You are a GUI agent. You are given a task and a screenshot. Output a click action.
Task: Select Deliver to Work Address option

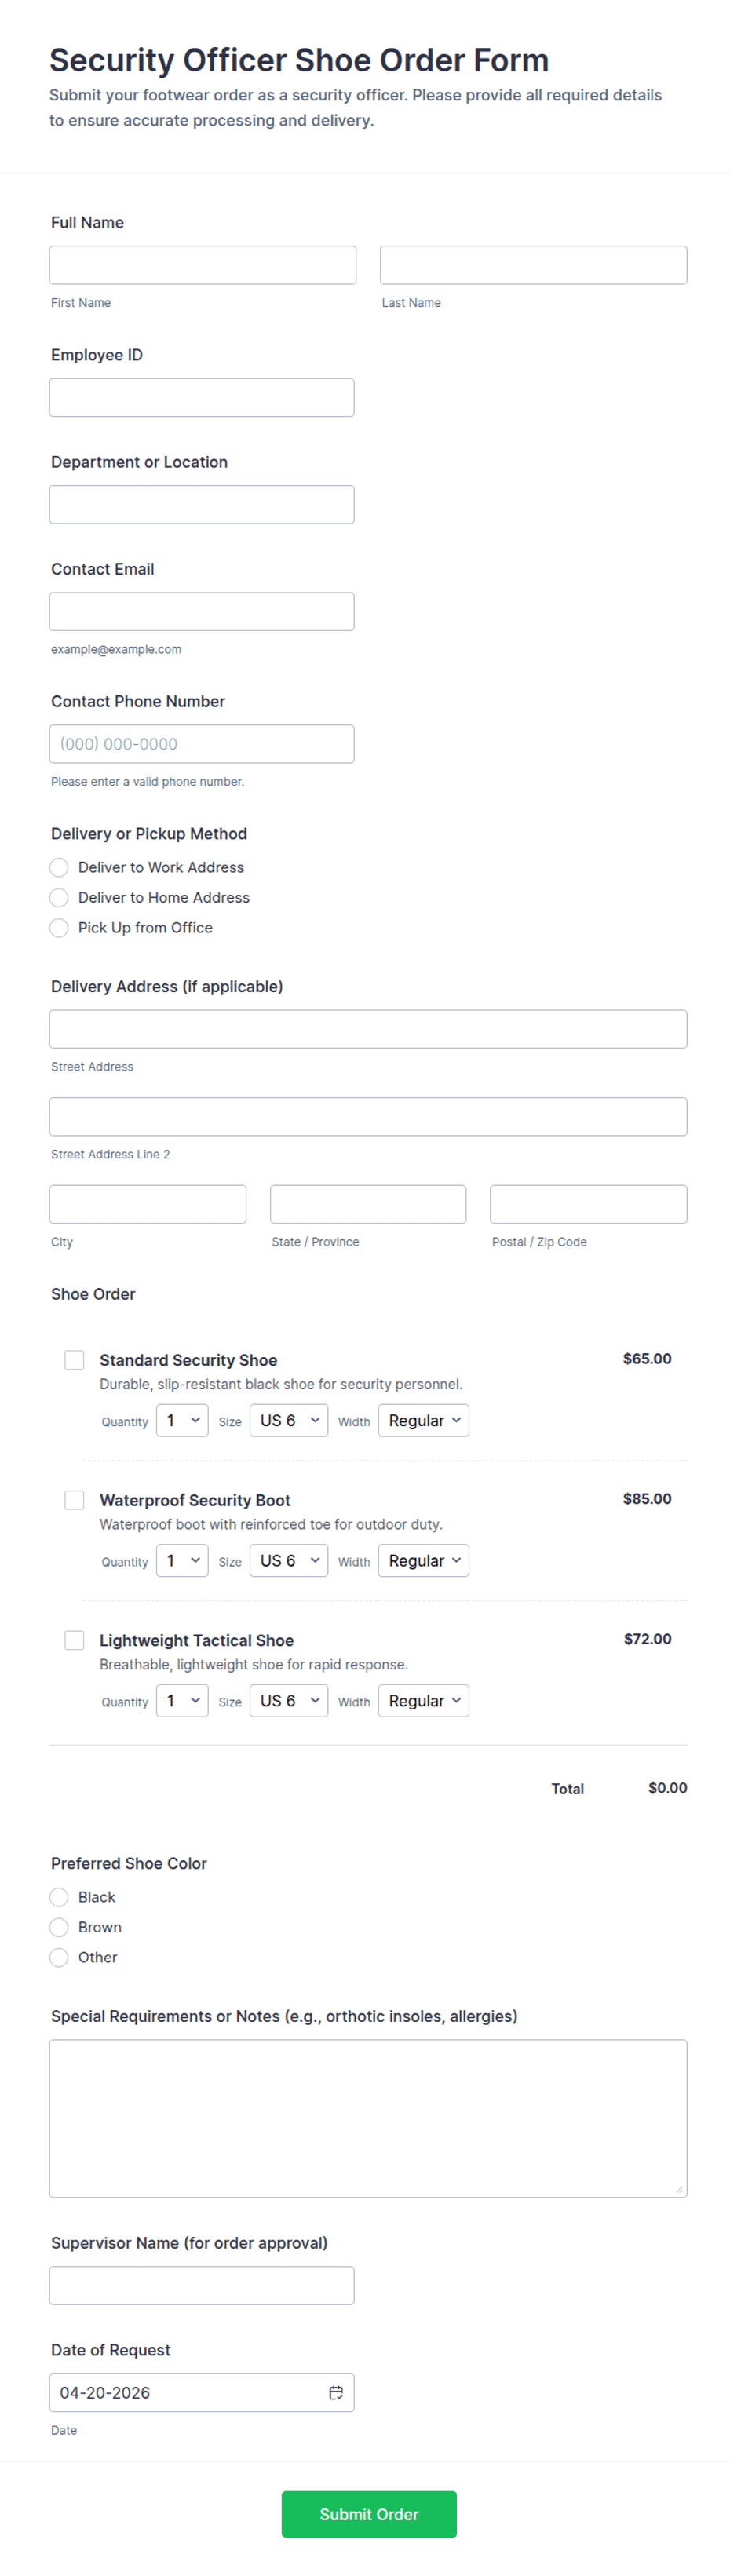[59, 867]
